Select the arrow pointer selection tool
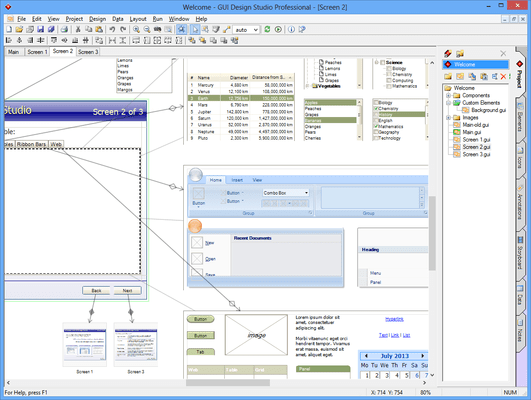Screen dimensions: 531x400 195,29
